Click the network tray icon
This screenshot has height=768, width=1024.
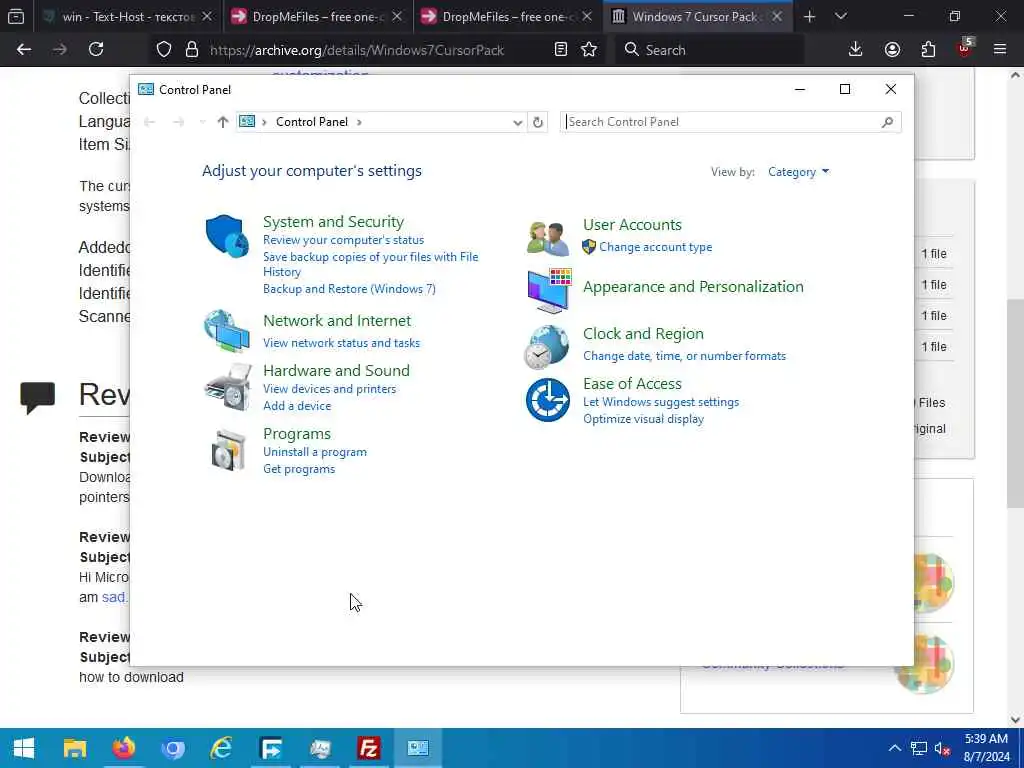coord(919,749)
